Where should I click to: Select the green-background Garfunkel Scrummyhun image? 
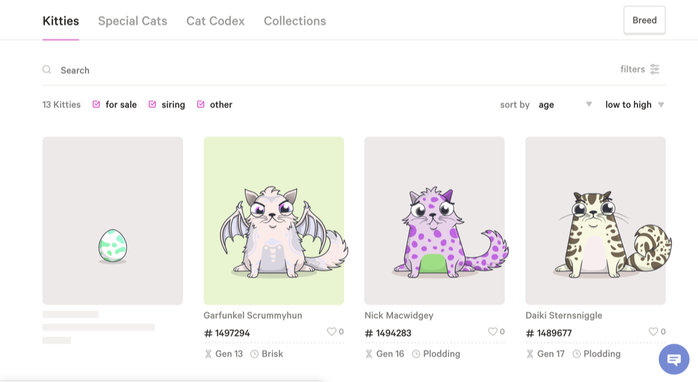274,221
